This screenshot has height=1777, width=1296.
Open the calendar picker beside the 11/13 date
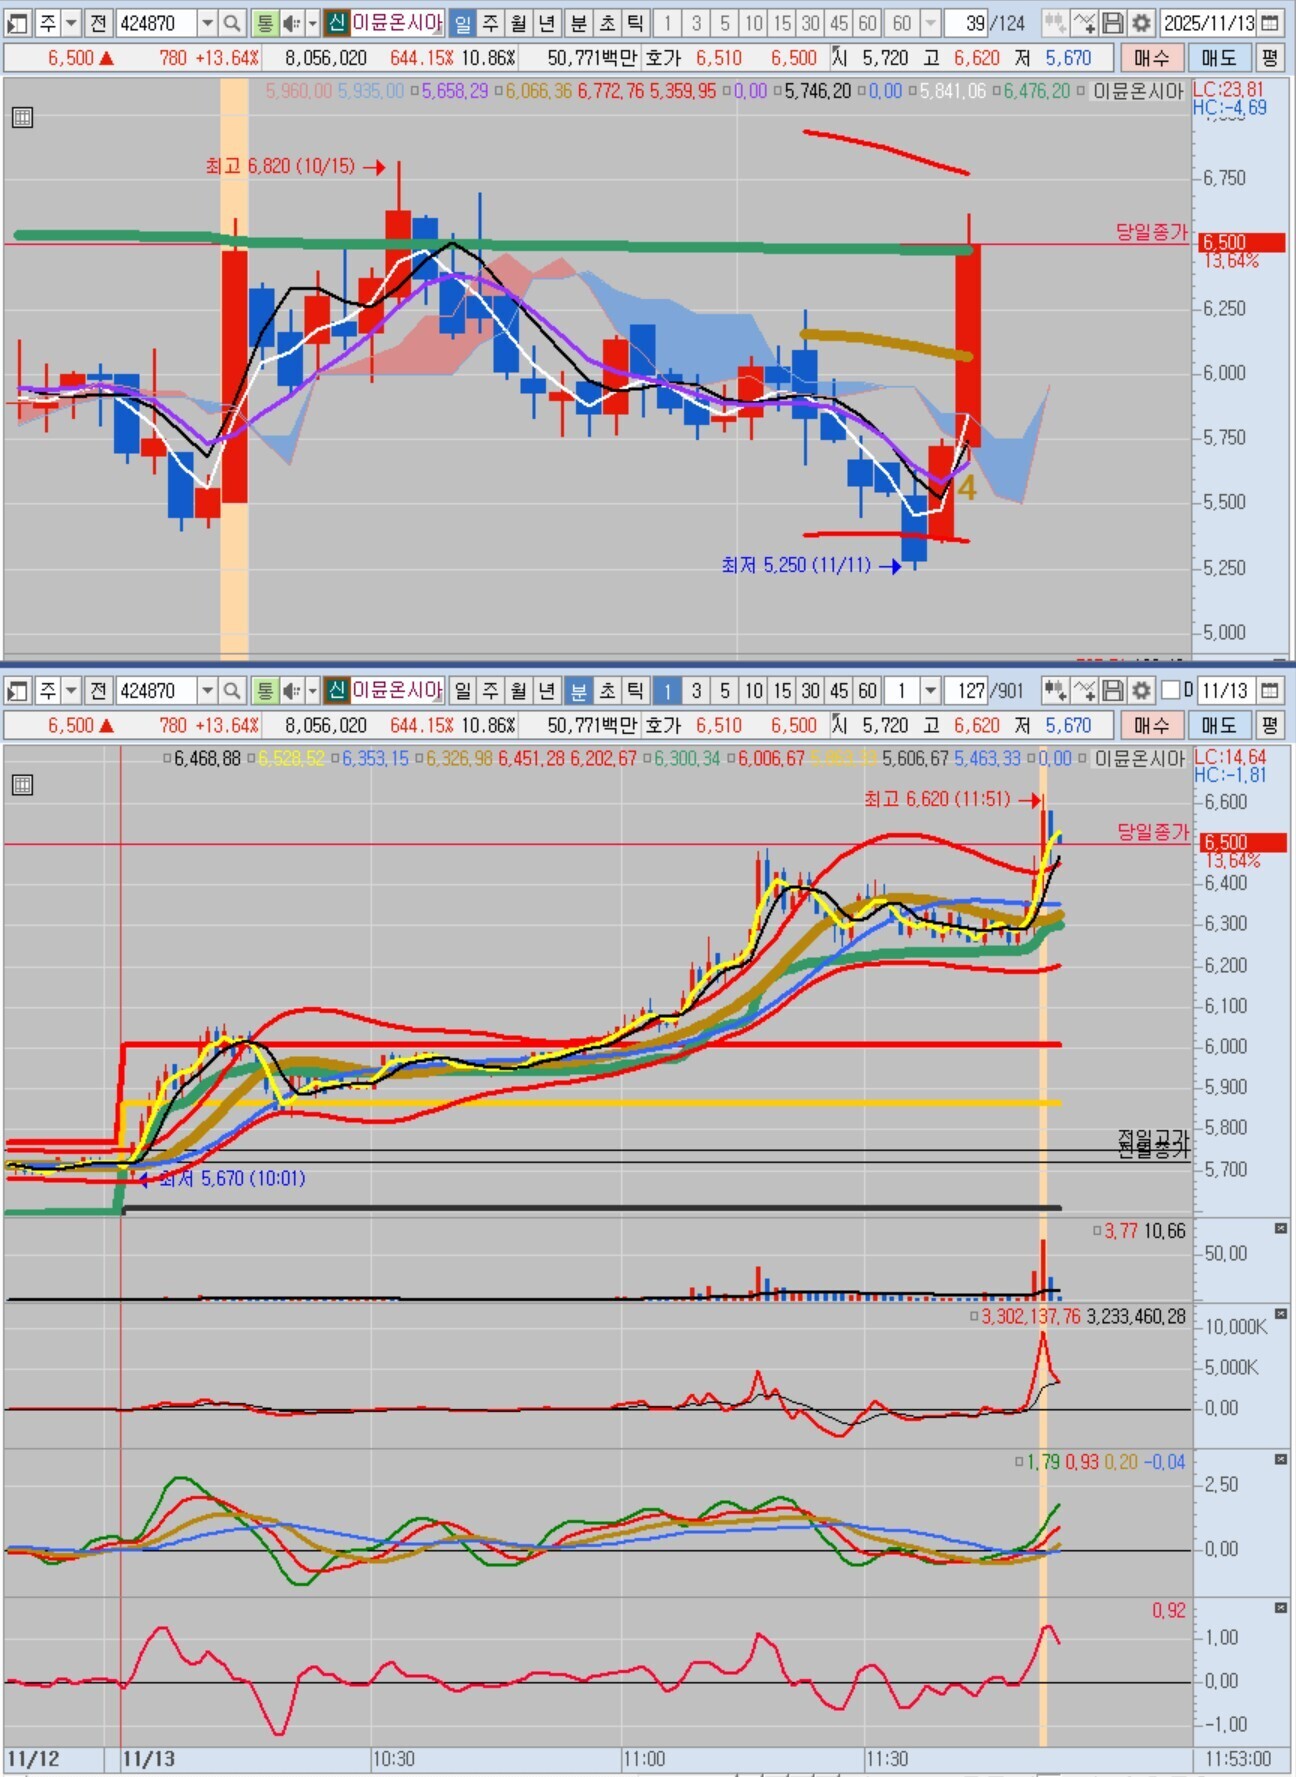pos(1270,690)
